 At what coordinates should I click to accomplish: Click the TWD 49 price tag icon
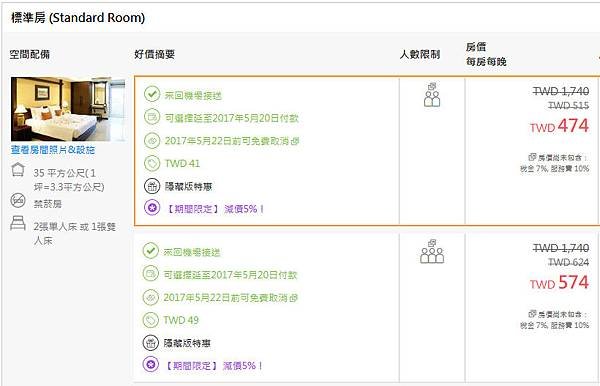(150, 320)
